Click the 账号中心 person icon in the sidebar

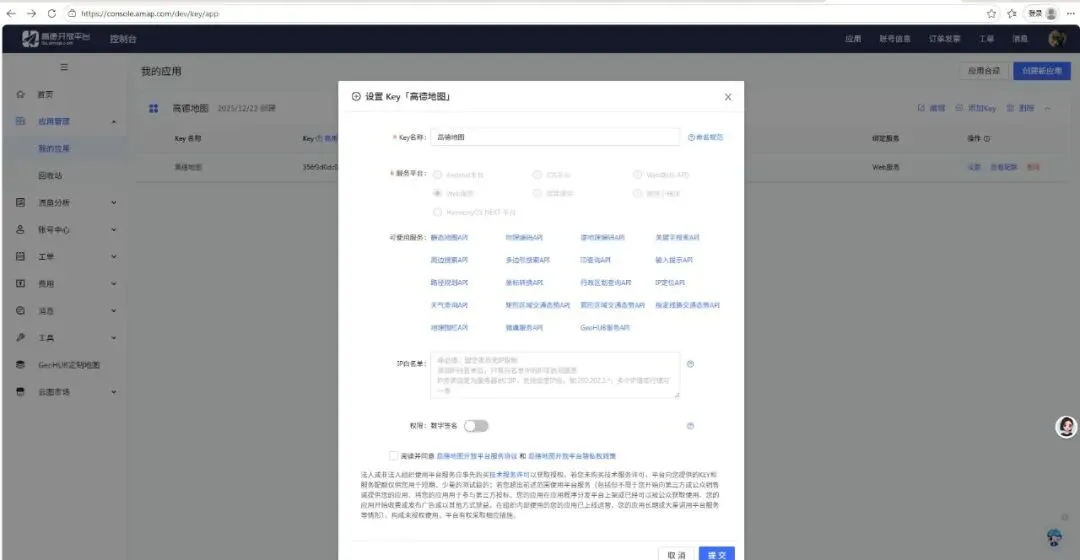click(20, 229)
